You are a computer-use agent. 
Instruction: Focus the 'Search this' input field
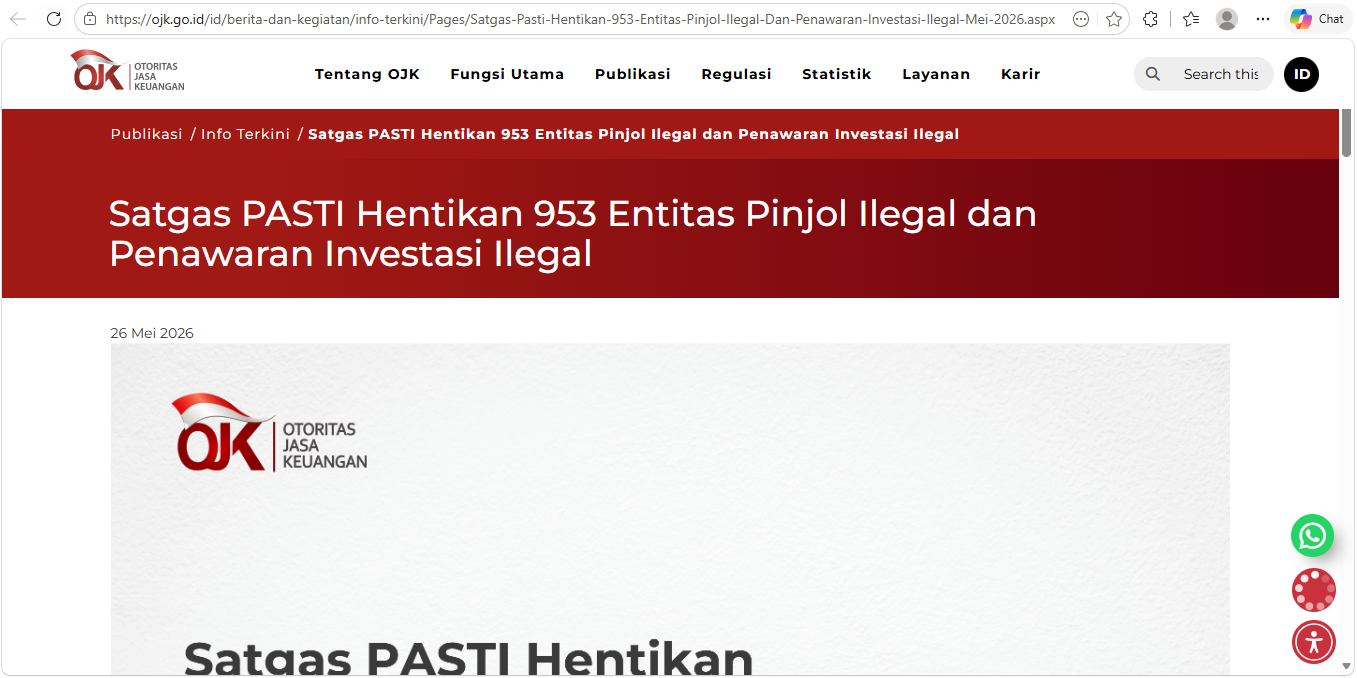[x=1221, y=74]
